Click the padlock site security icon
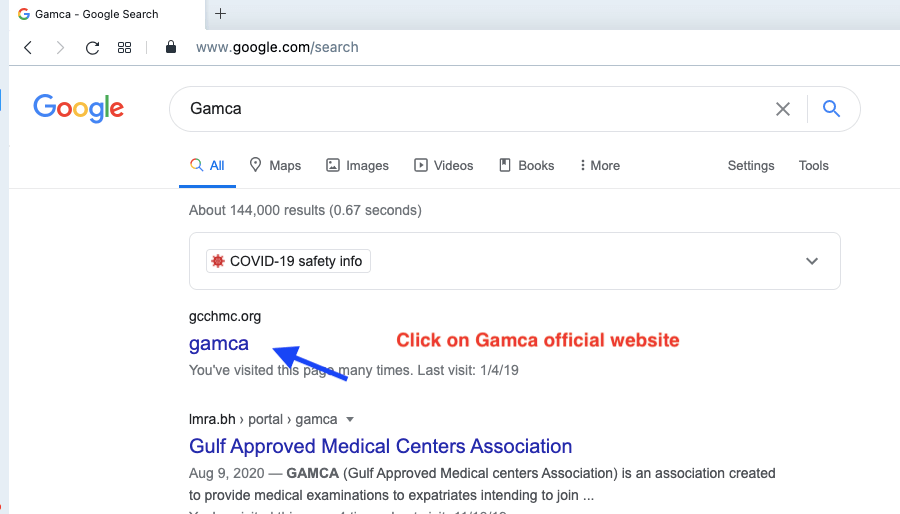Viewport: 900px width, 514px height. [x=170, y=46]
